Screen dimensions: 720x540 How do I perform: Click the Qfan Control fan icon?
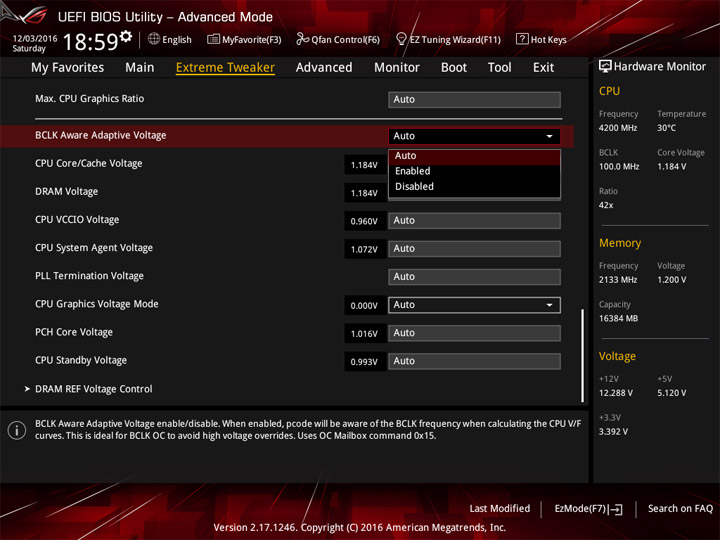point(302,39)
